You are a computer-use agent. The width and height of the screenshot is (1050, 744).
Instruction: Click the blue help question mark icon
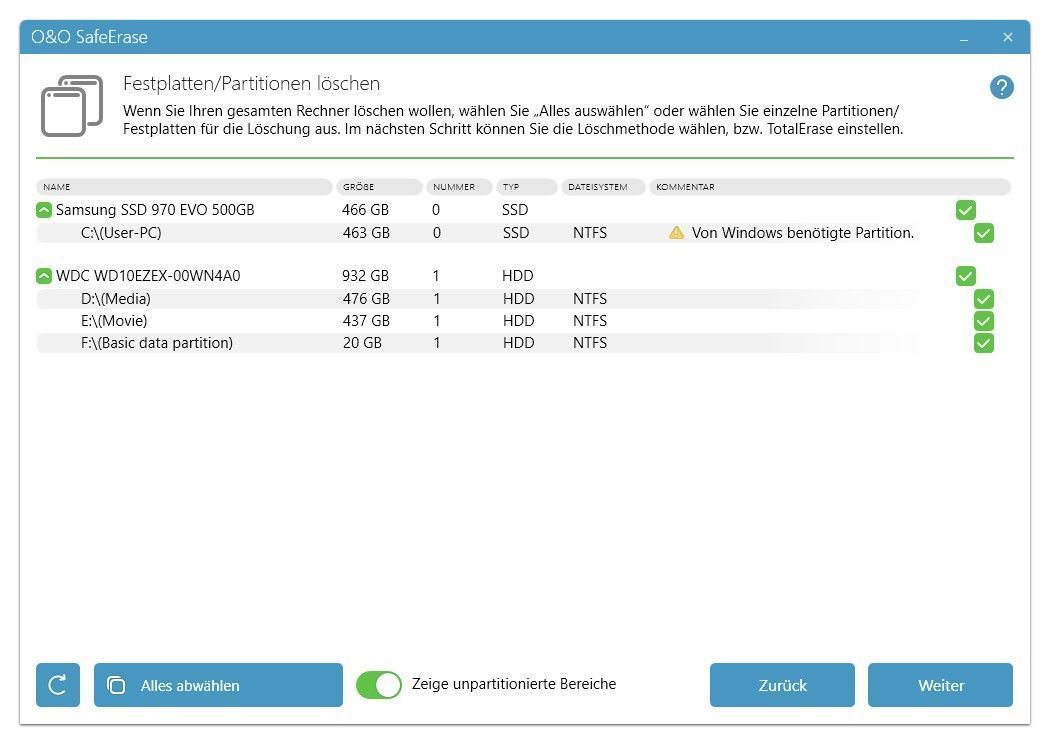[1001, 87]
